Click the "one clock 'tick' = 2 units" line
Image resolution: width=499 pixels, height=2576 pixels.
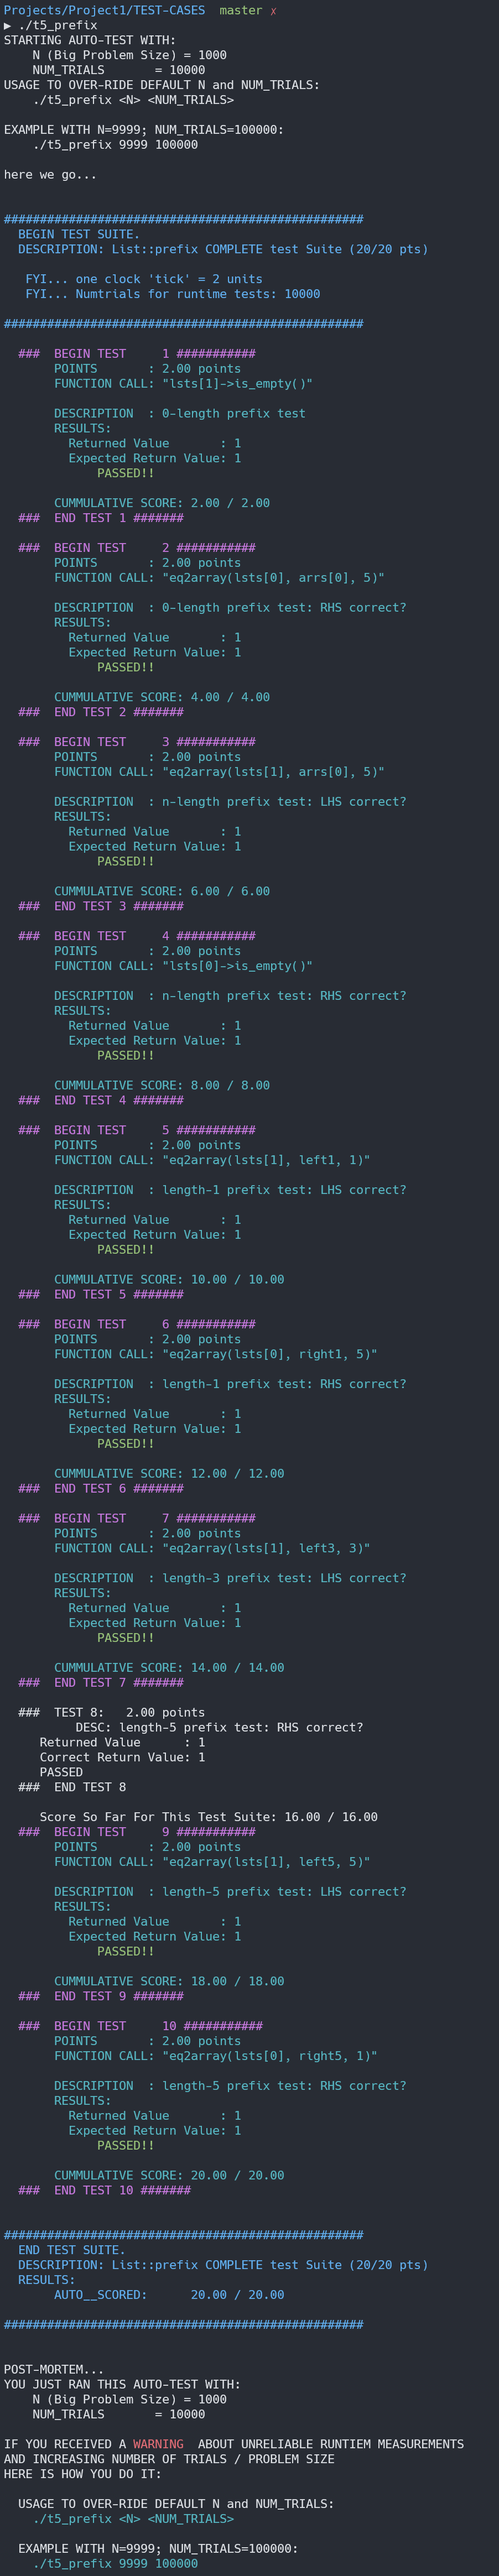(144, 279)
